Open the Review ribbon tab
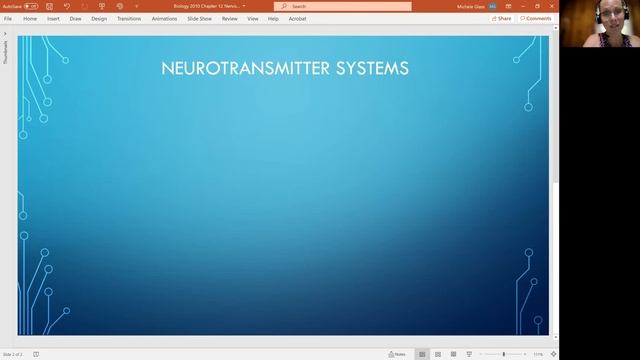 point(229,19)
